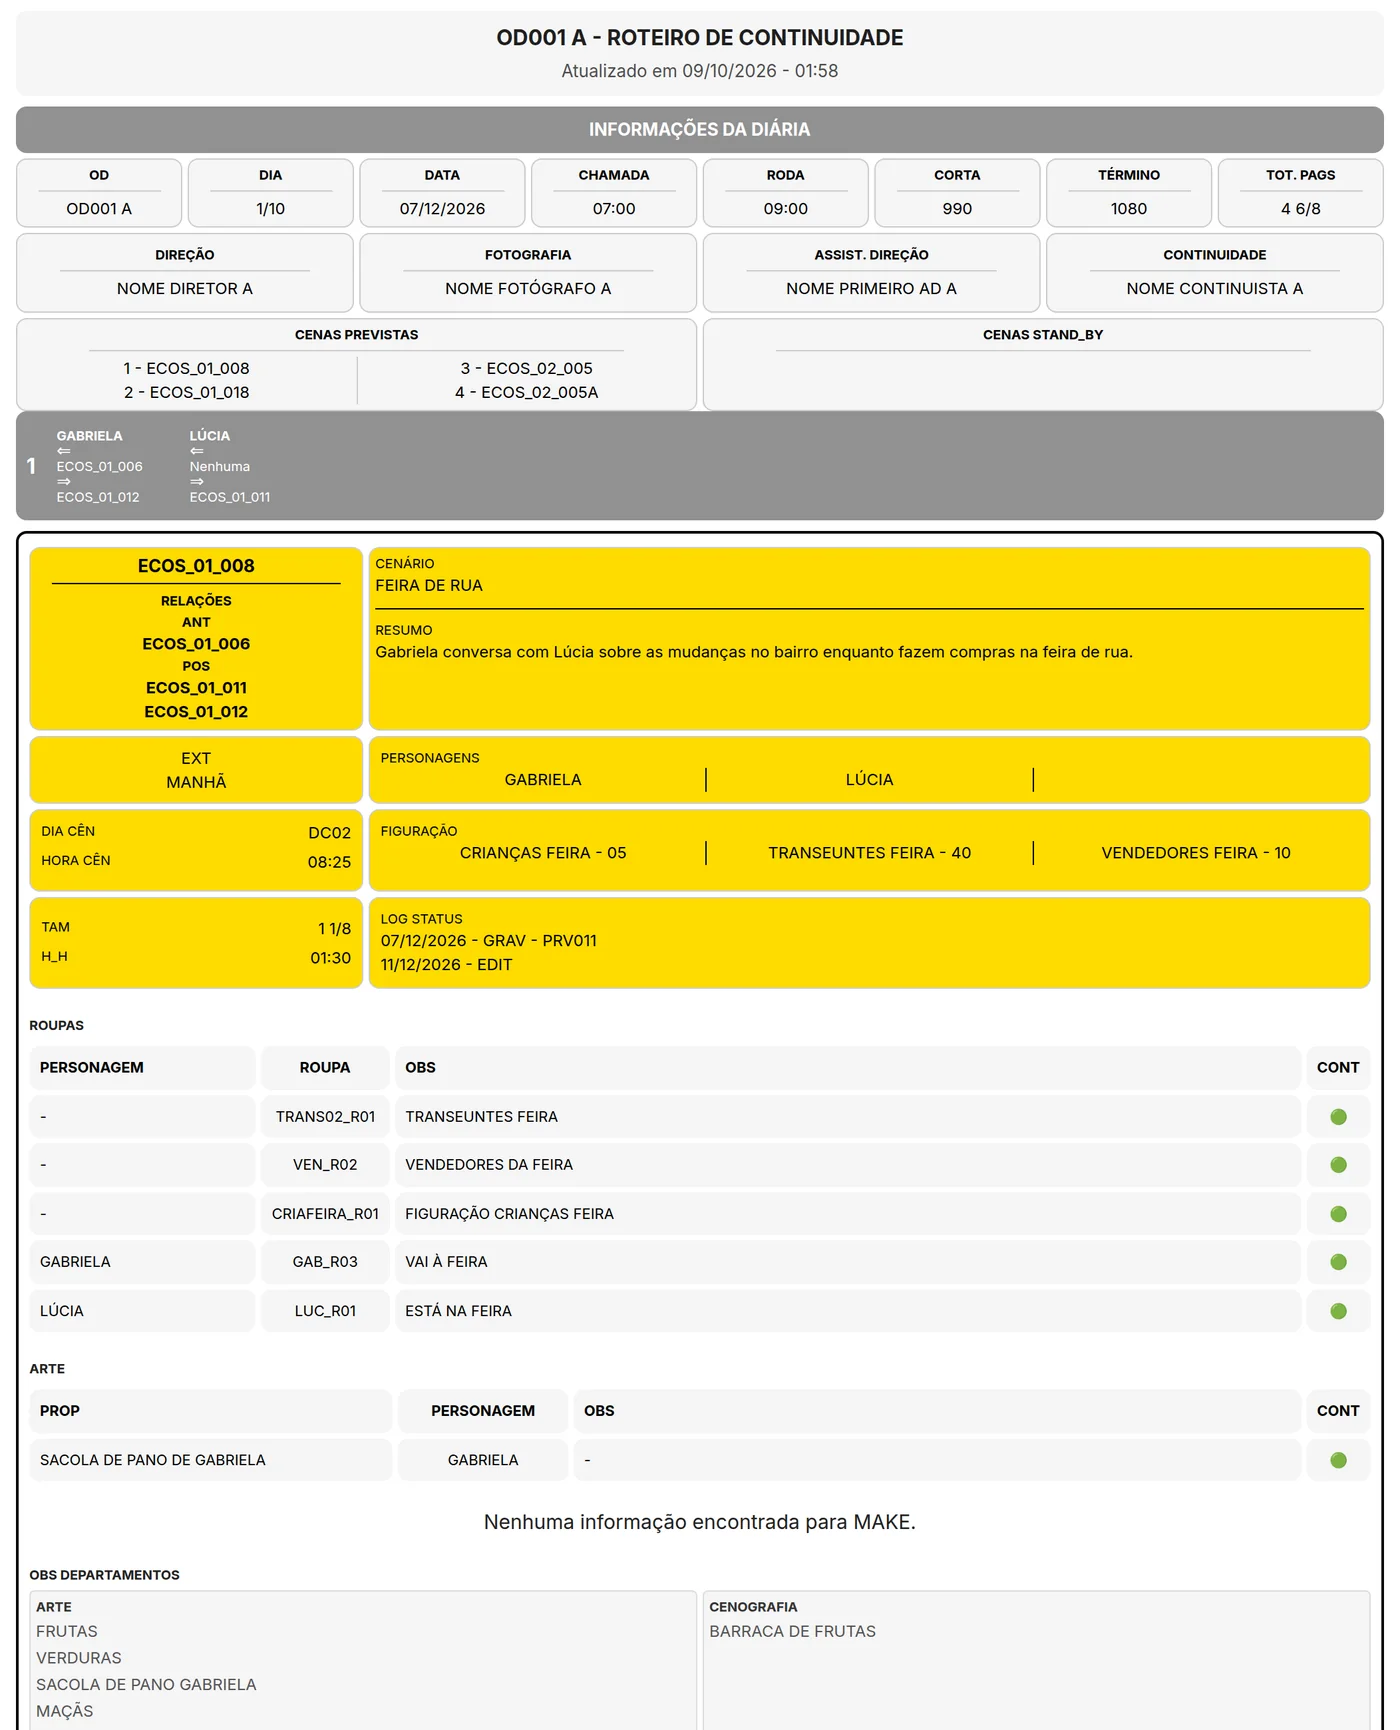
Task: Click VERDURAS in Arte department notes
Action: [x=79, y=1658]
